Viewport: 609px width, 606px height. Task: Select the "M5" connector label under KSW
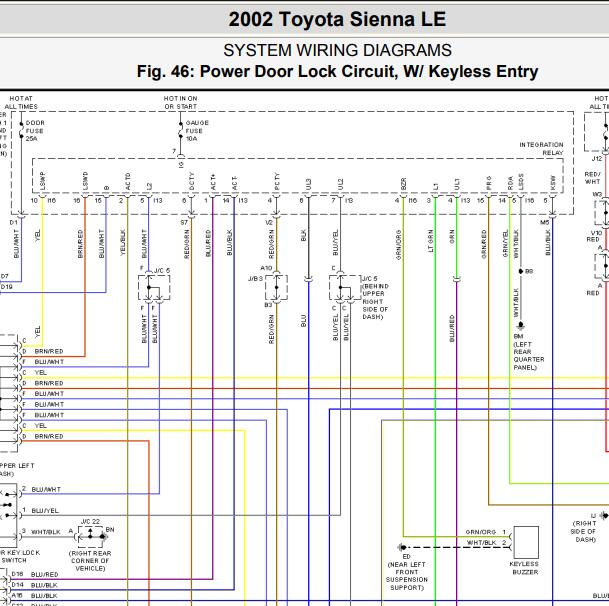pos(545,222)
